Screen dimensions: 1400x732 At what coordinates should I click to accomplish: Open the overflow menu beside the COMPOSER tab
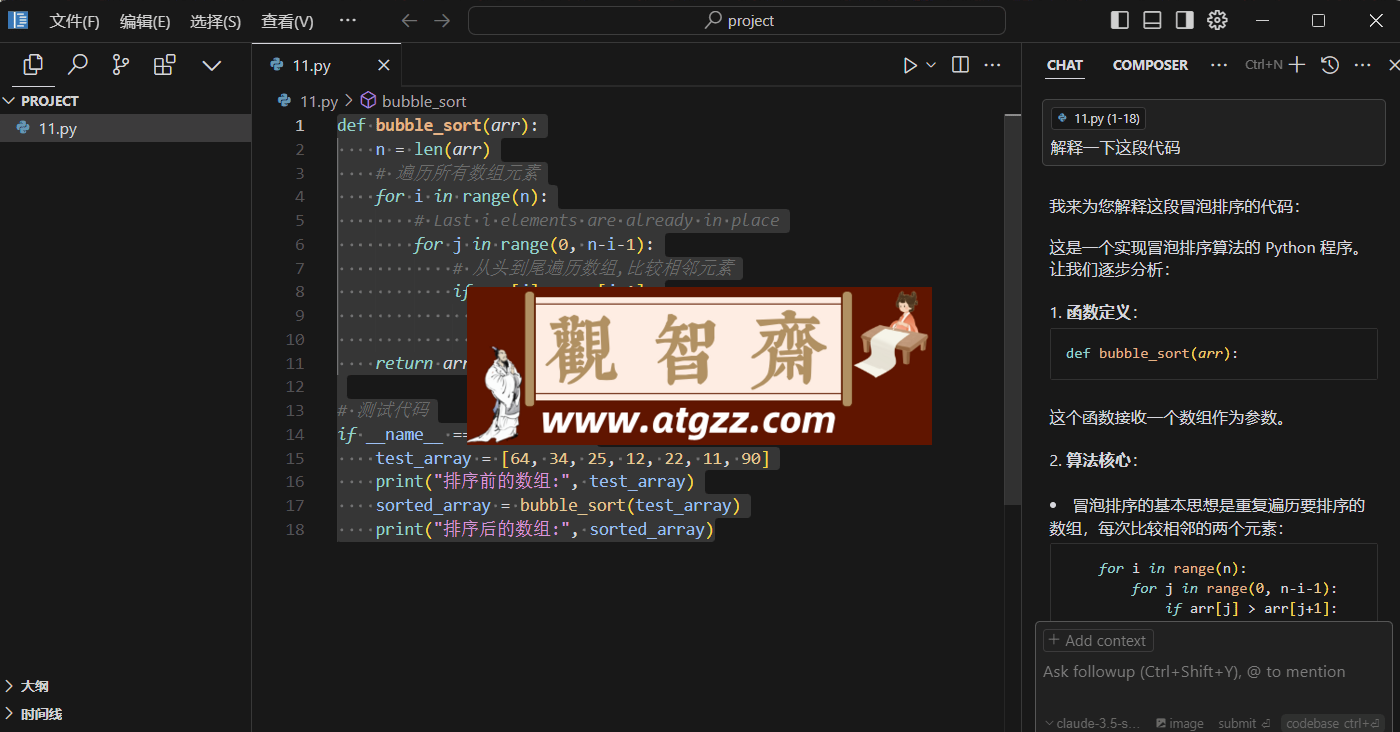coord(1219,65)
